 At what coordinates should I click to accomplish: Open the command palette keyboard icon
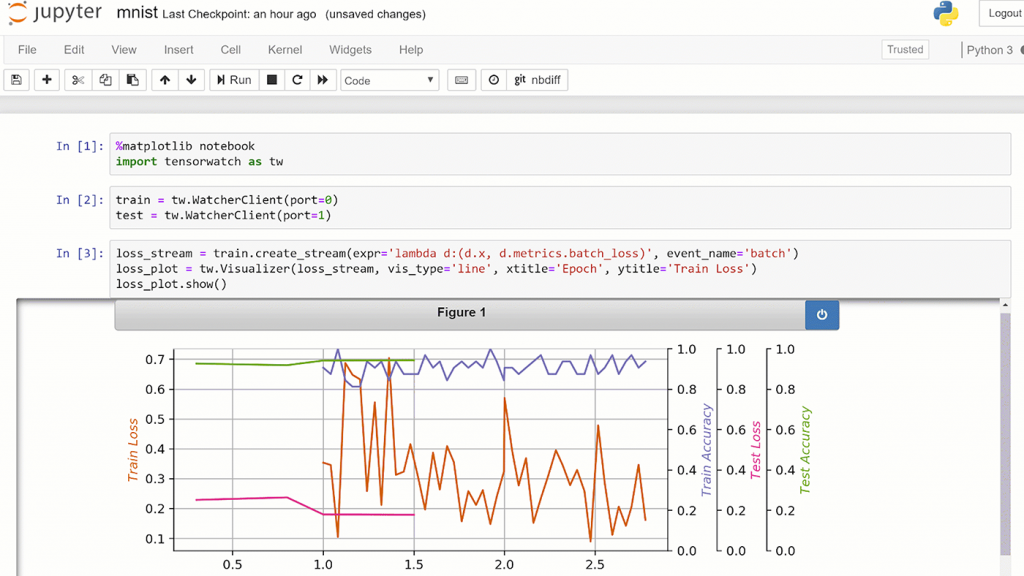(461, 80)
